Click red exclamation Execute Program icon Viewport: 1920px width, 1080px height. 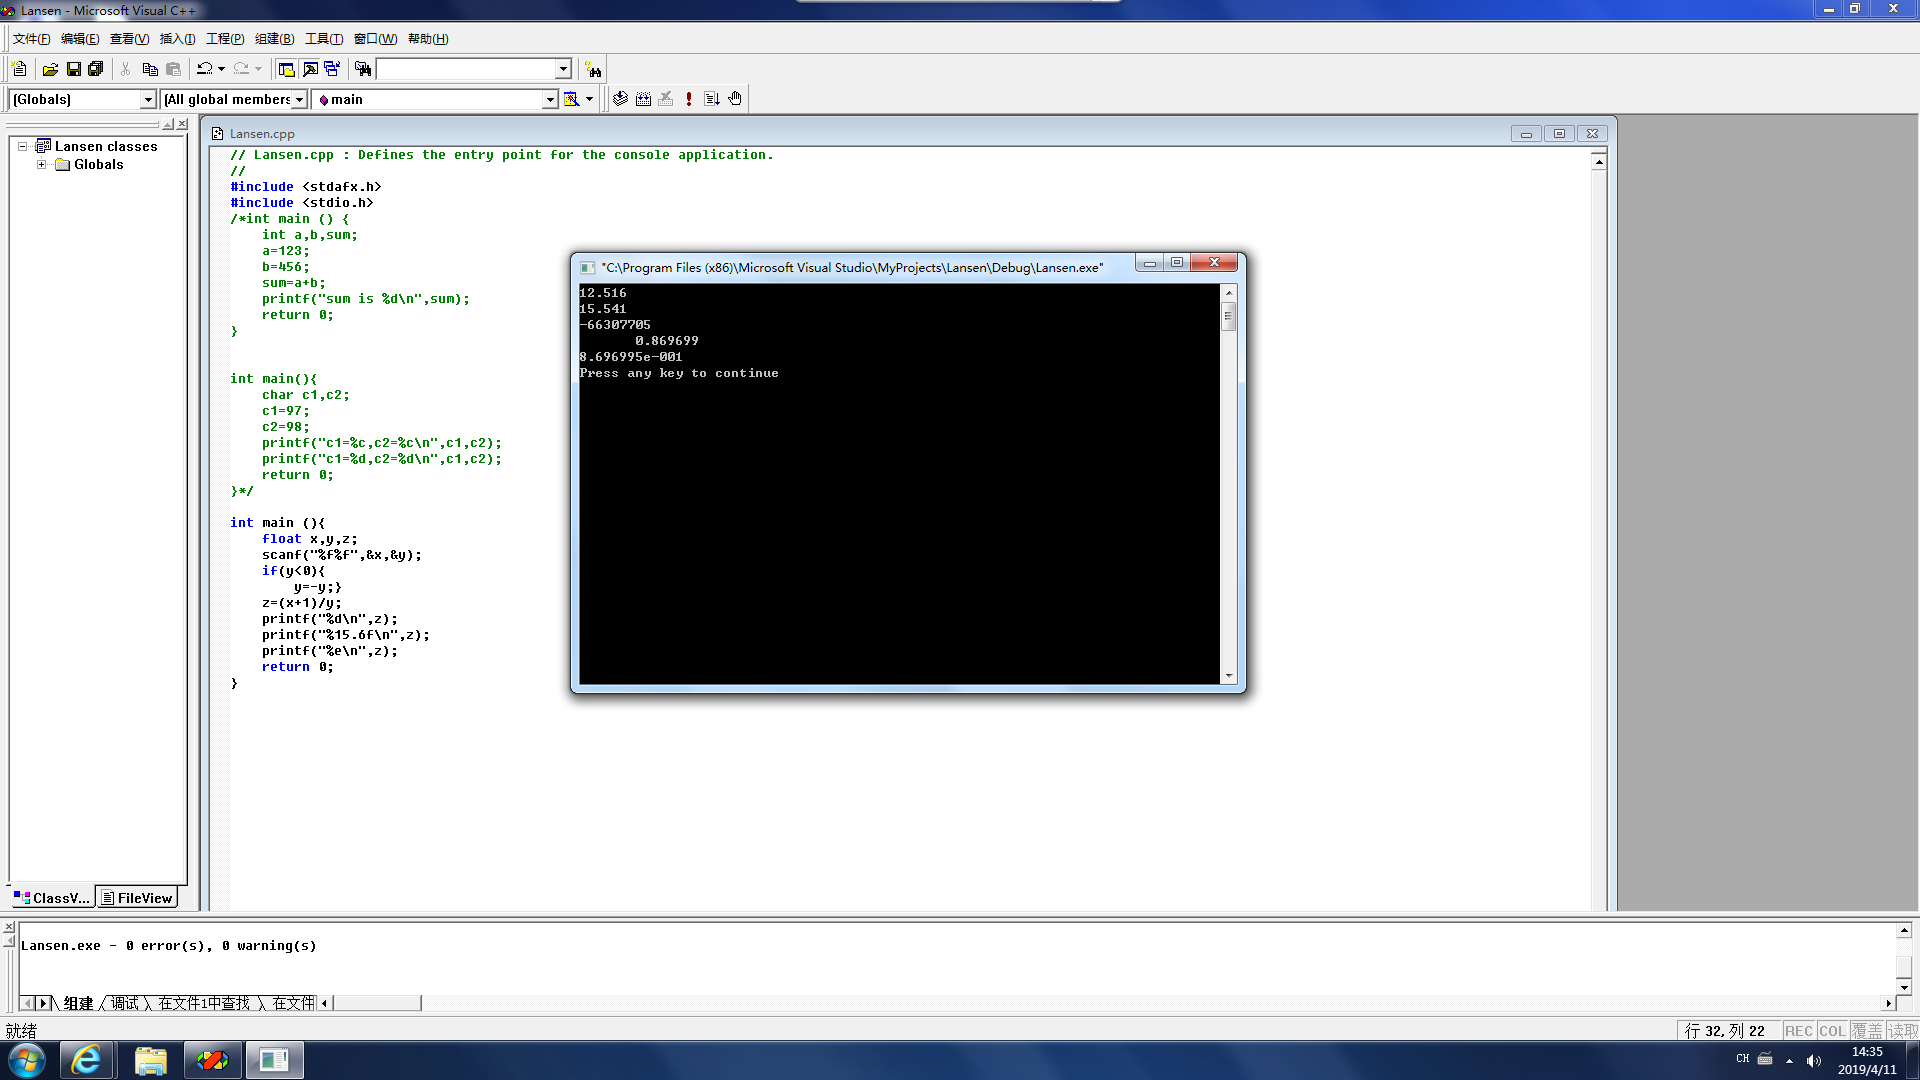(688, 99)
